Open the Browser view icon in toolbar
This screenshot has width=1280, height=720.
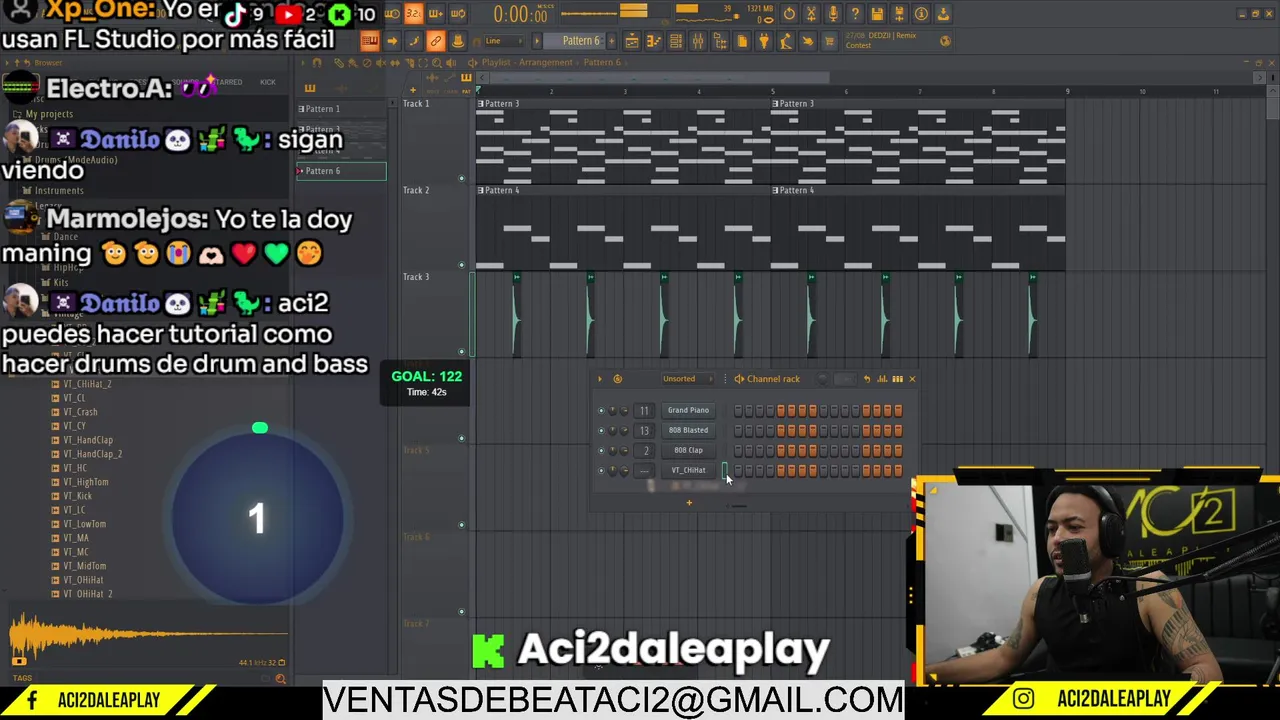tap(720, 41)
